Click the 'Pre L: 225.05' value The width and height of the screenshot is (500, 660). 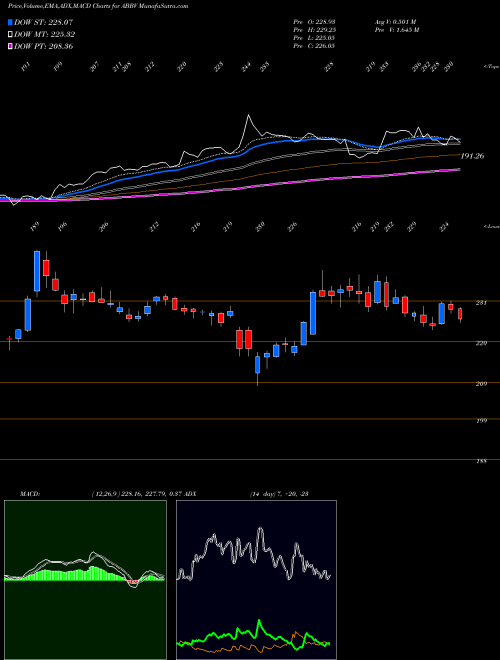click(314, 38)
